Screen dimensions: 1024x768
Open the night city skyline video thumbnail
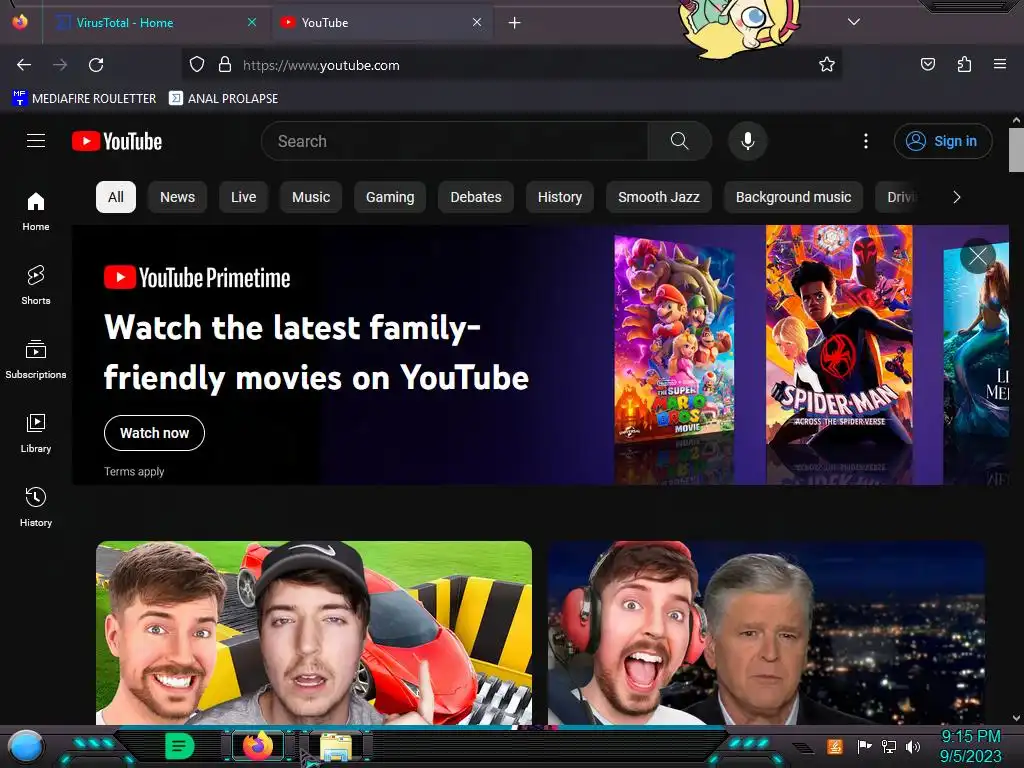coord(767,632)
